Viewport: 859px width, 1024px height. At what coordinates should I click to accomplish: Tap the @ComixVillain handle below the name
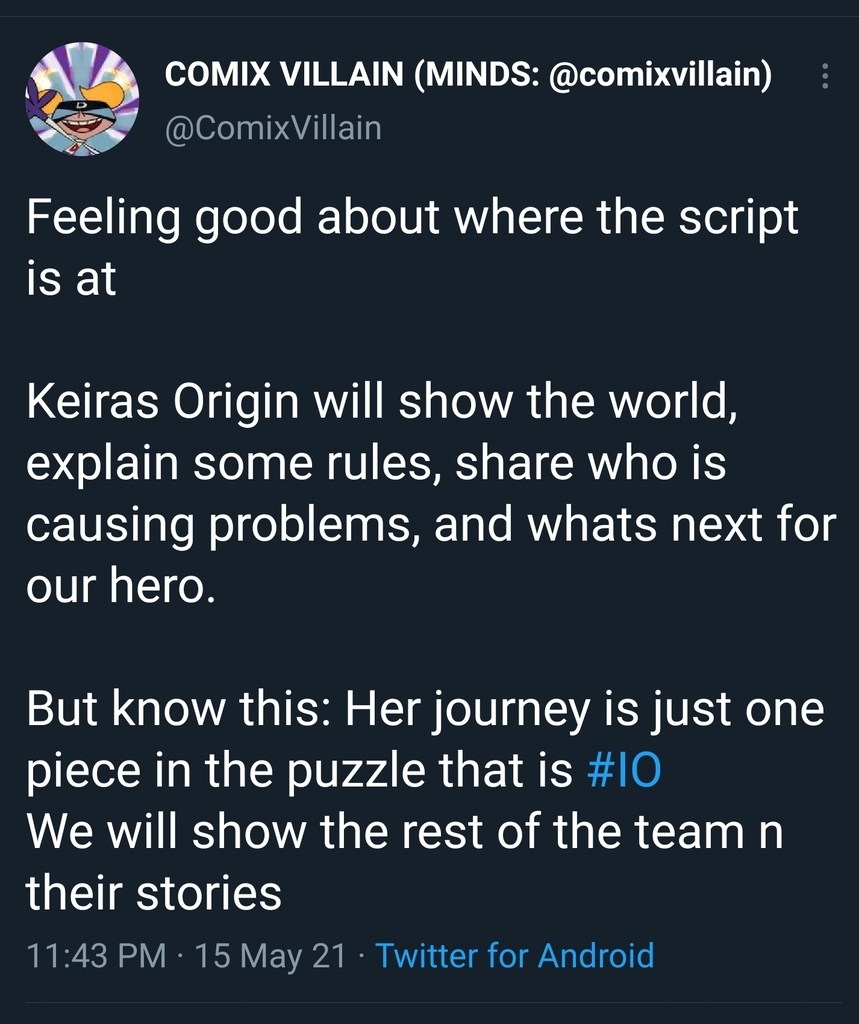271,128
